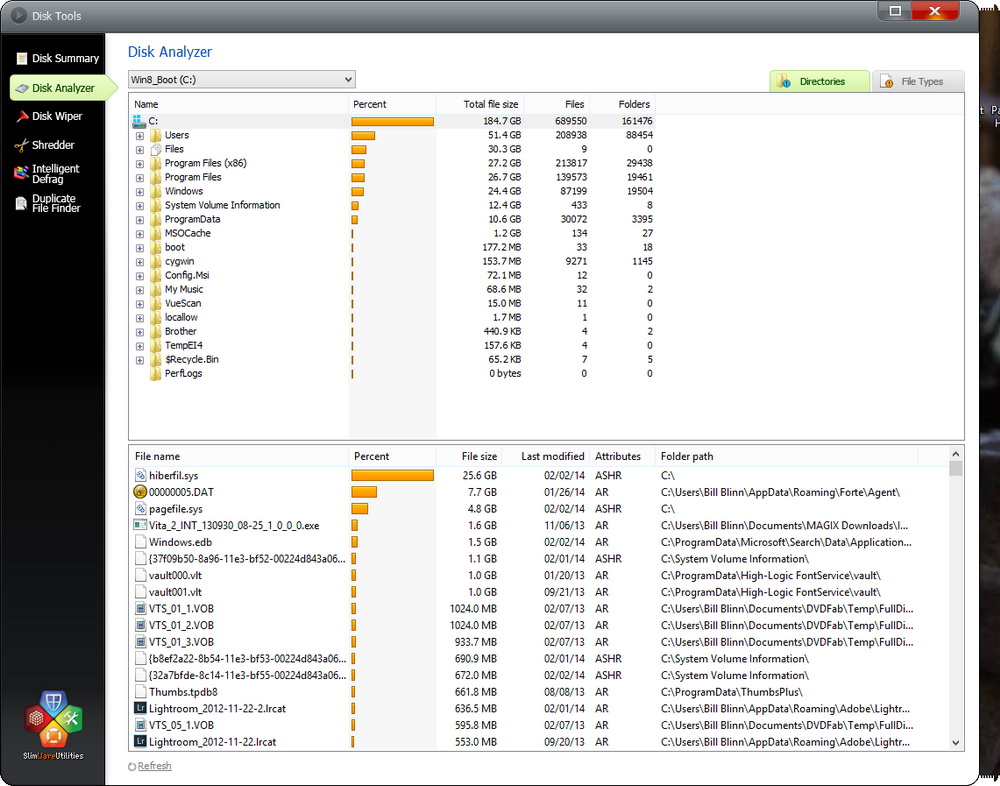Select the vault000.vlt file row

pos(539,575)
